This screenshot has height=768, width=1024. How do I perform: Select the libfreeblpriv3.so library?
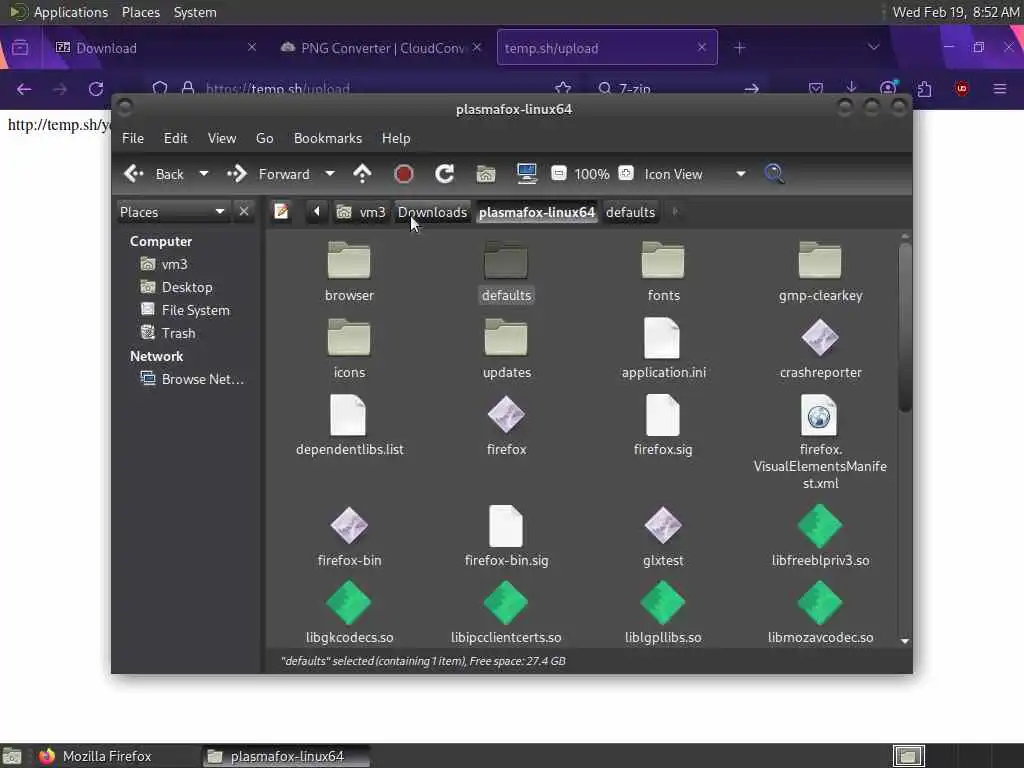click(x=820, y=536)
